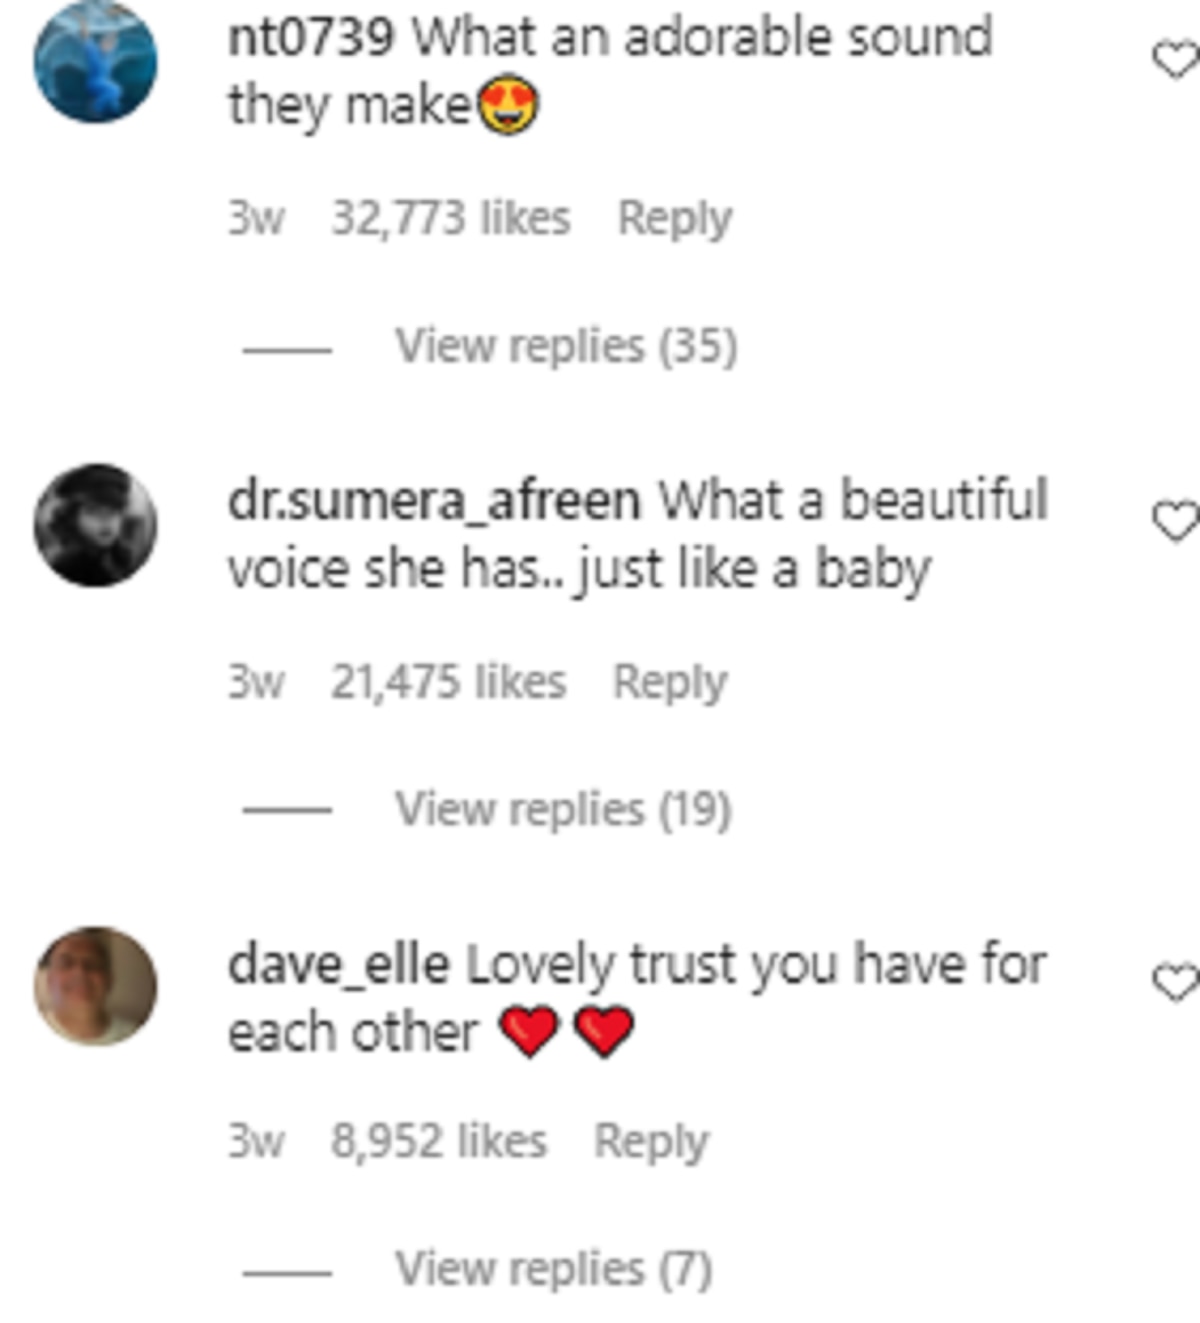The width and height of the screenshot is (1200, 1323).
Task: View the 32,773 likes list
Action: tap(451, 218)
